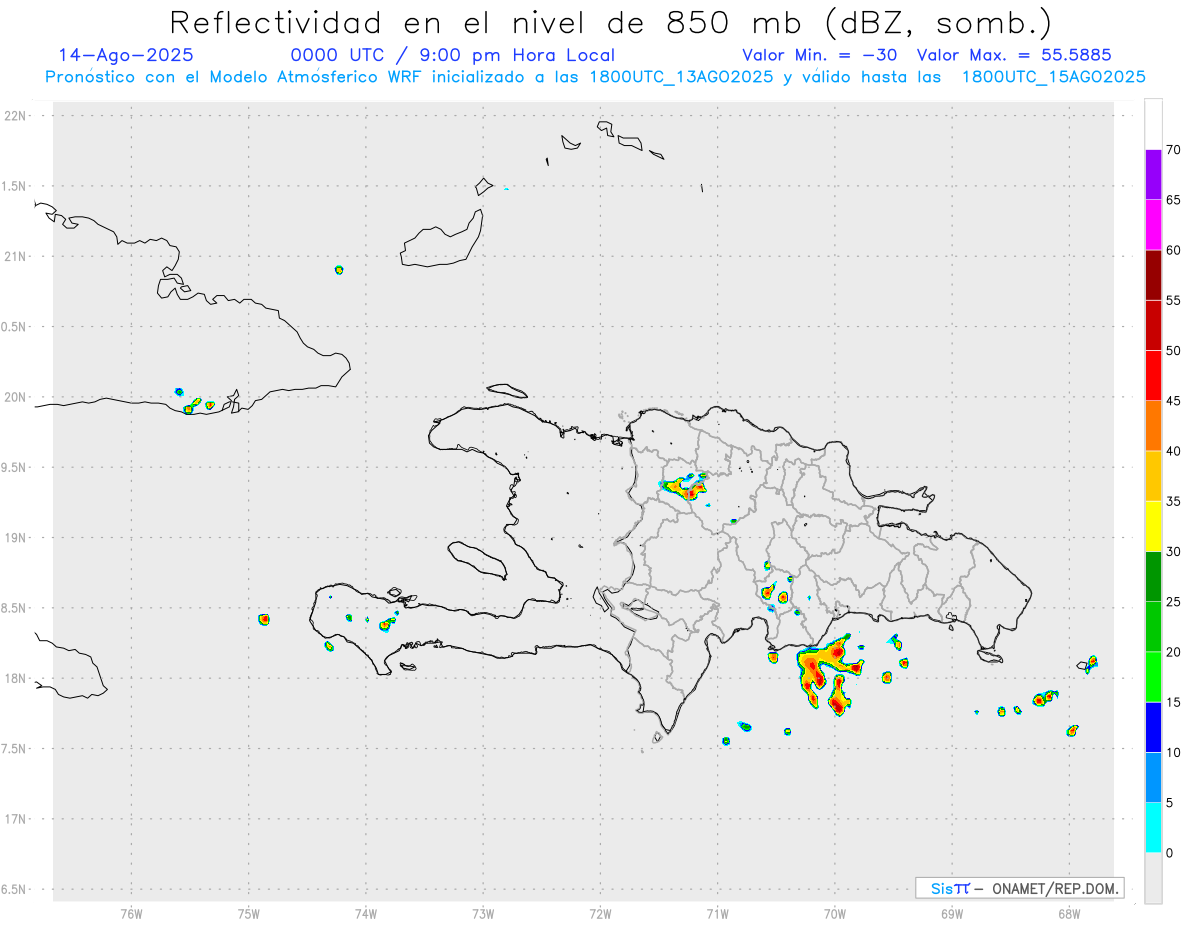This screenshot has height=927, width=1200.
Task: Click the latitude label "18N"
Action: point(16,678)
